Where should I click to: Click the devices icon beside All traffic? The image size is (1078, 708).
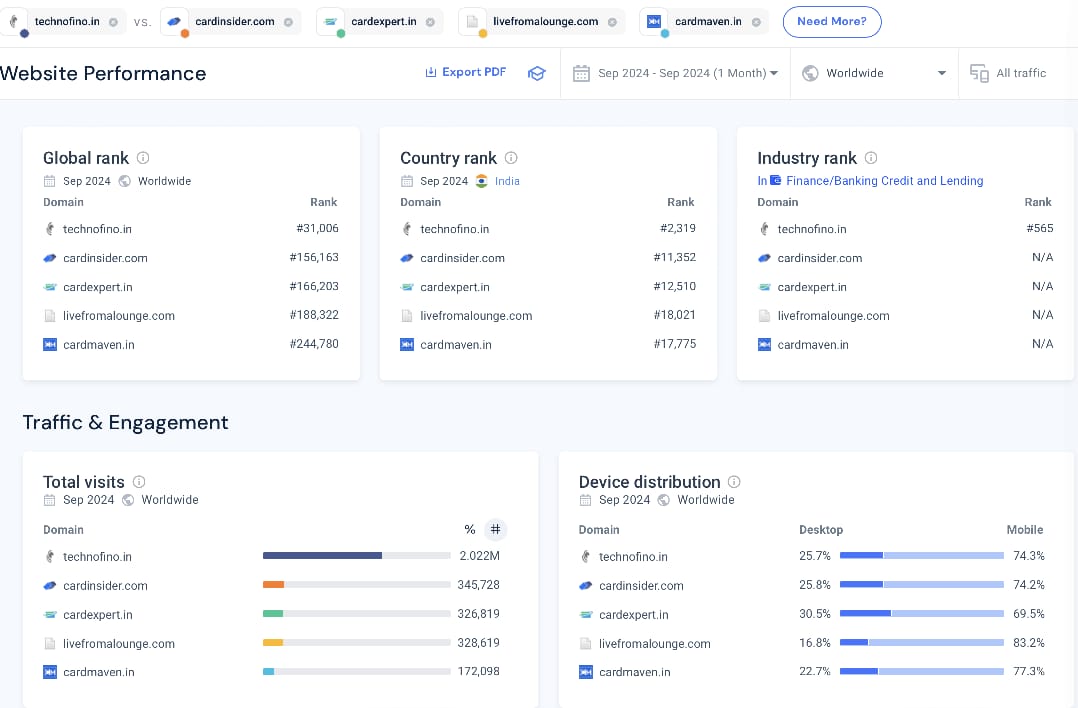(979, 73)
